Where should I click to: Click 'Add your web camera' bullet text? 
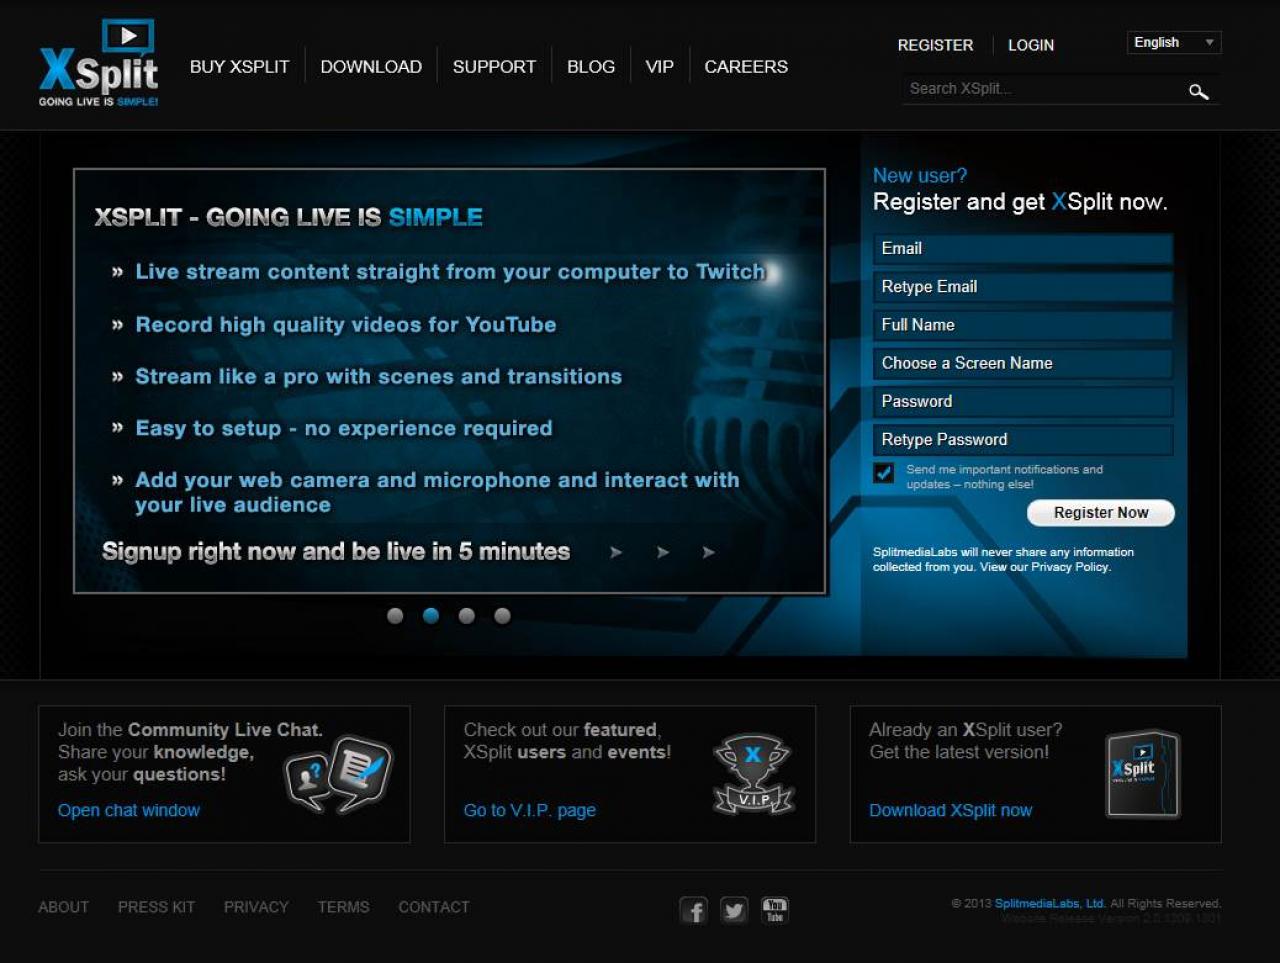pyautogui.click(x=437, y=492)
